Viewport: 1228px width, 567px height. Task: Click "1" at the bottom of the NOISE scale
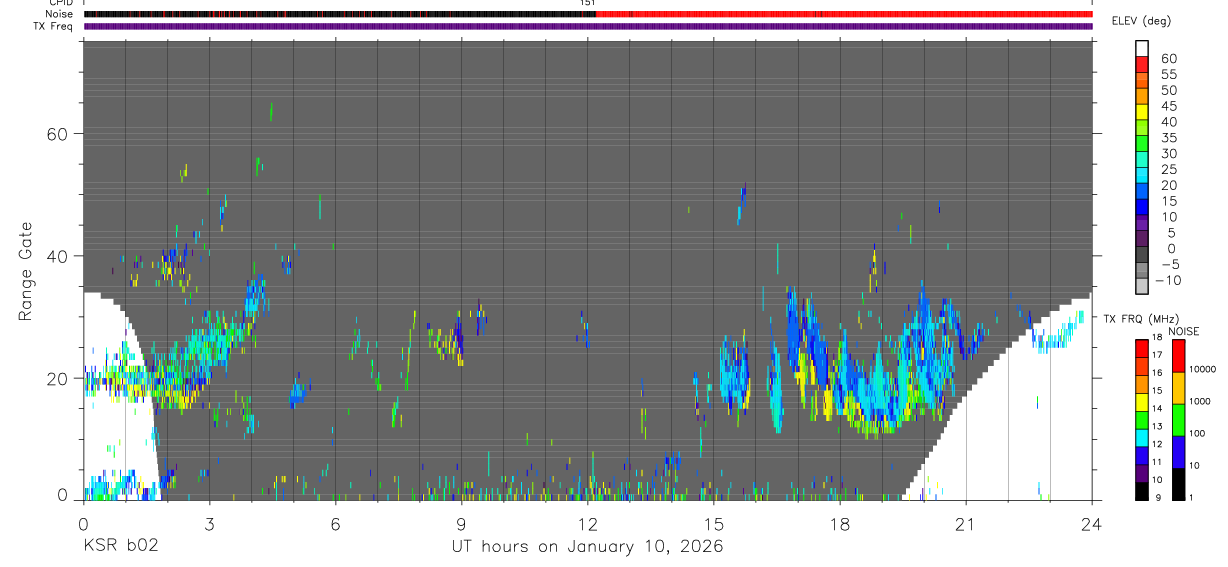tap(1193, 498)
